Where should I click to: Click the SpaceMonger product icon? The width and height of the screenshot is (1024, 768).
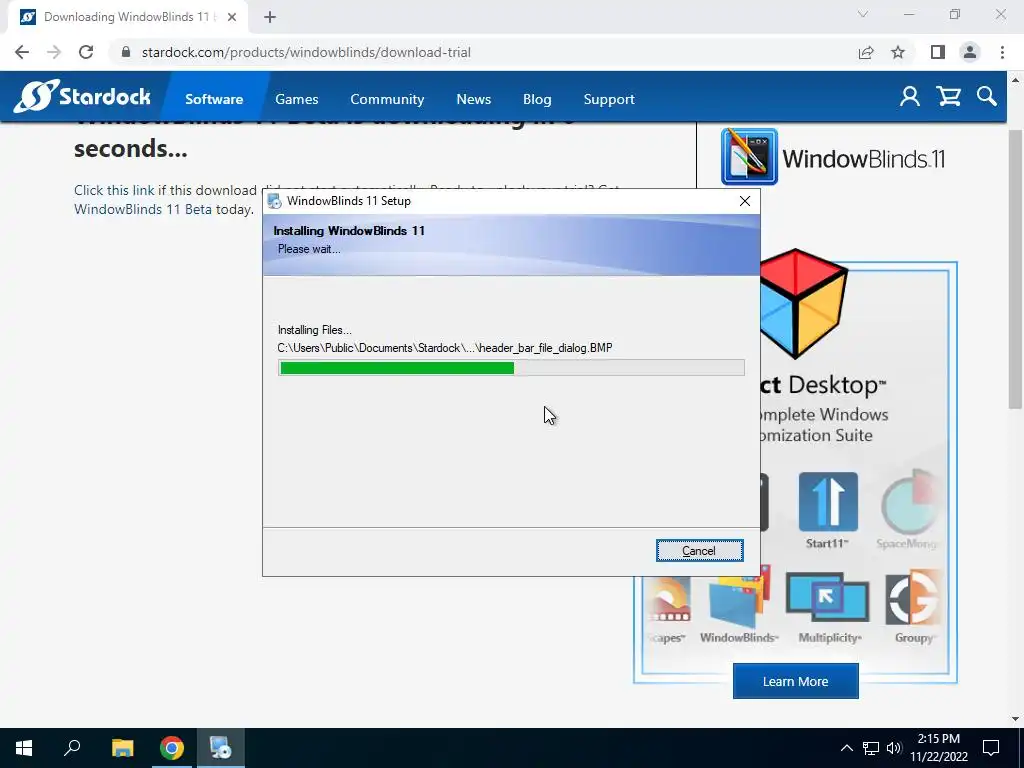click(x=911, y=504)
